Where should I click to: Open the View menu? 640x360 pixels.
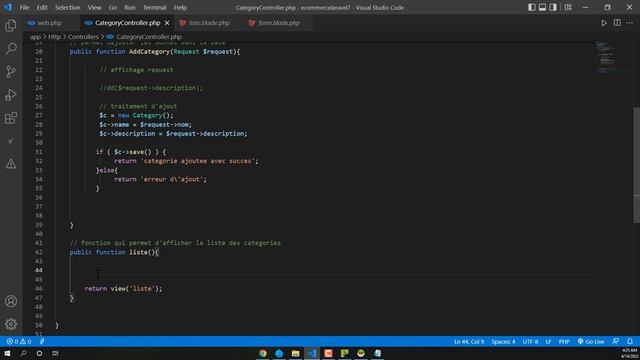pyautogui.click(x=94, y=8)
